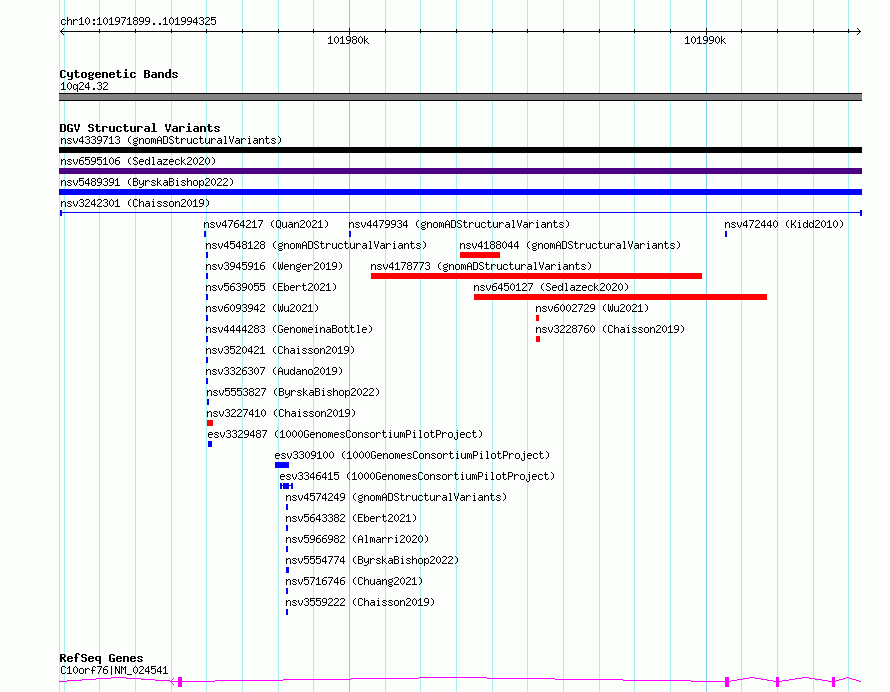Viewport: 890px width, 692px height.
Task: Select the black nsv4339713 variant bar
Action: pos(460,150)
